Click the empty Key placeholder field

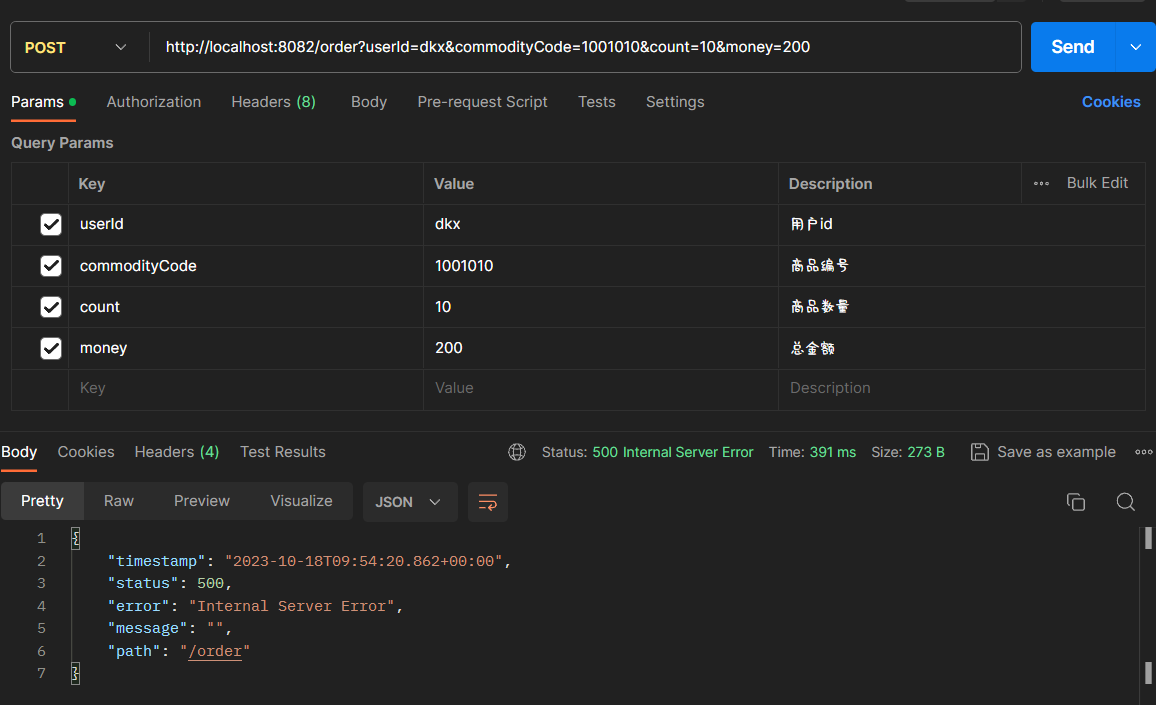(x=246, y=389)
